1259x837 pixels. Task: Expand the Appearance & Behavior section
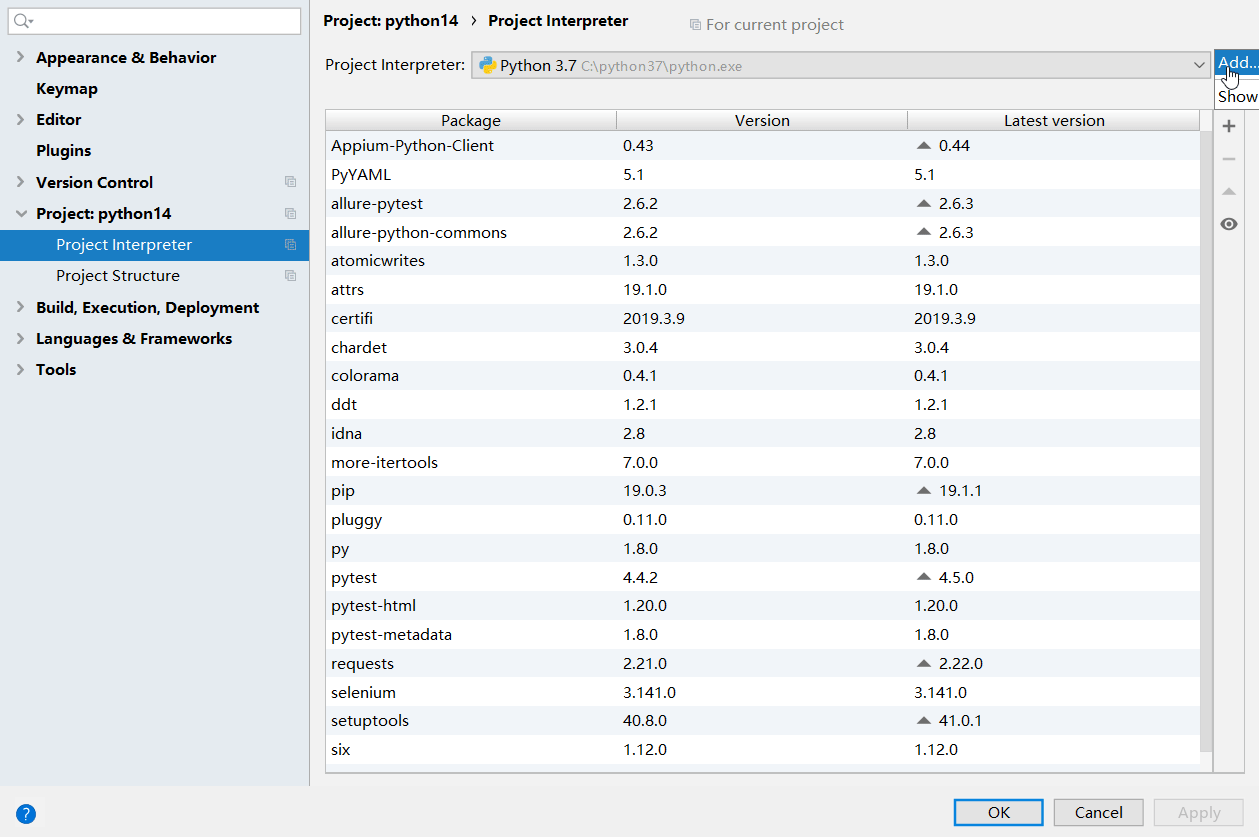tap(21, 58)
